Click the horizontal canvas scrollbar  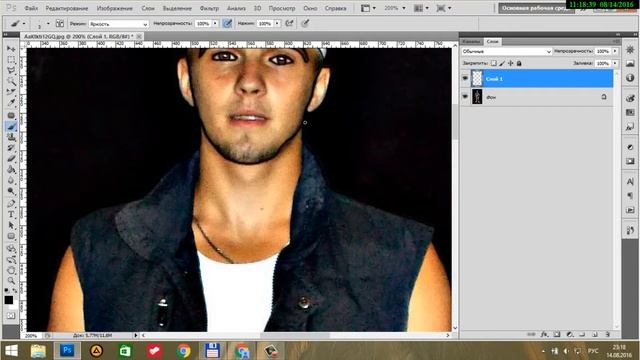tap(295, 335)
